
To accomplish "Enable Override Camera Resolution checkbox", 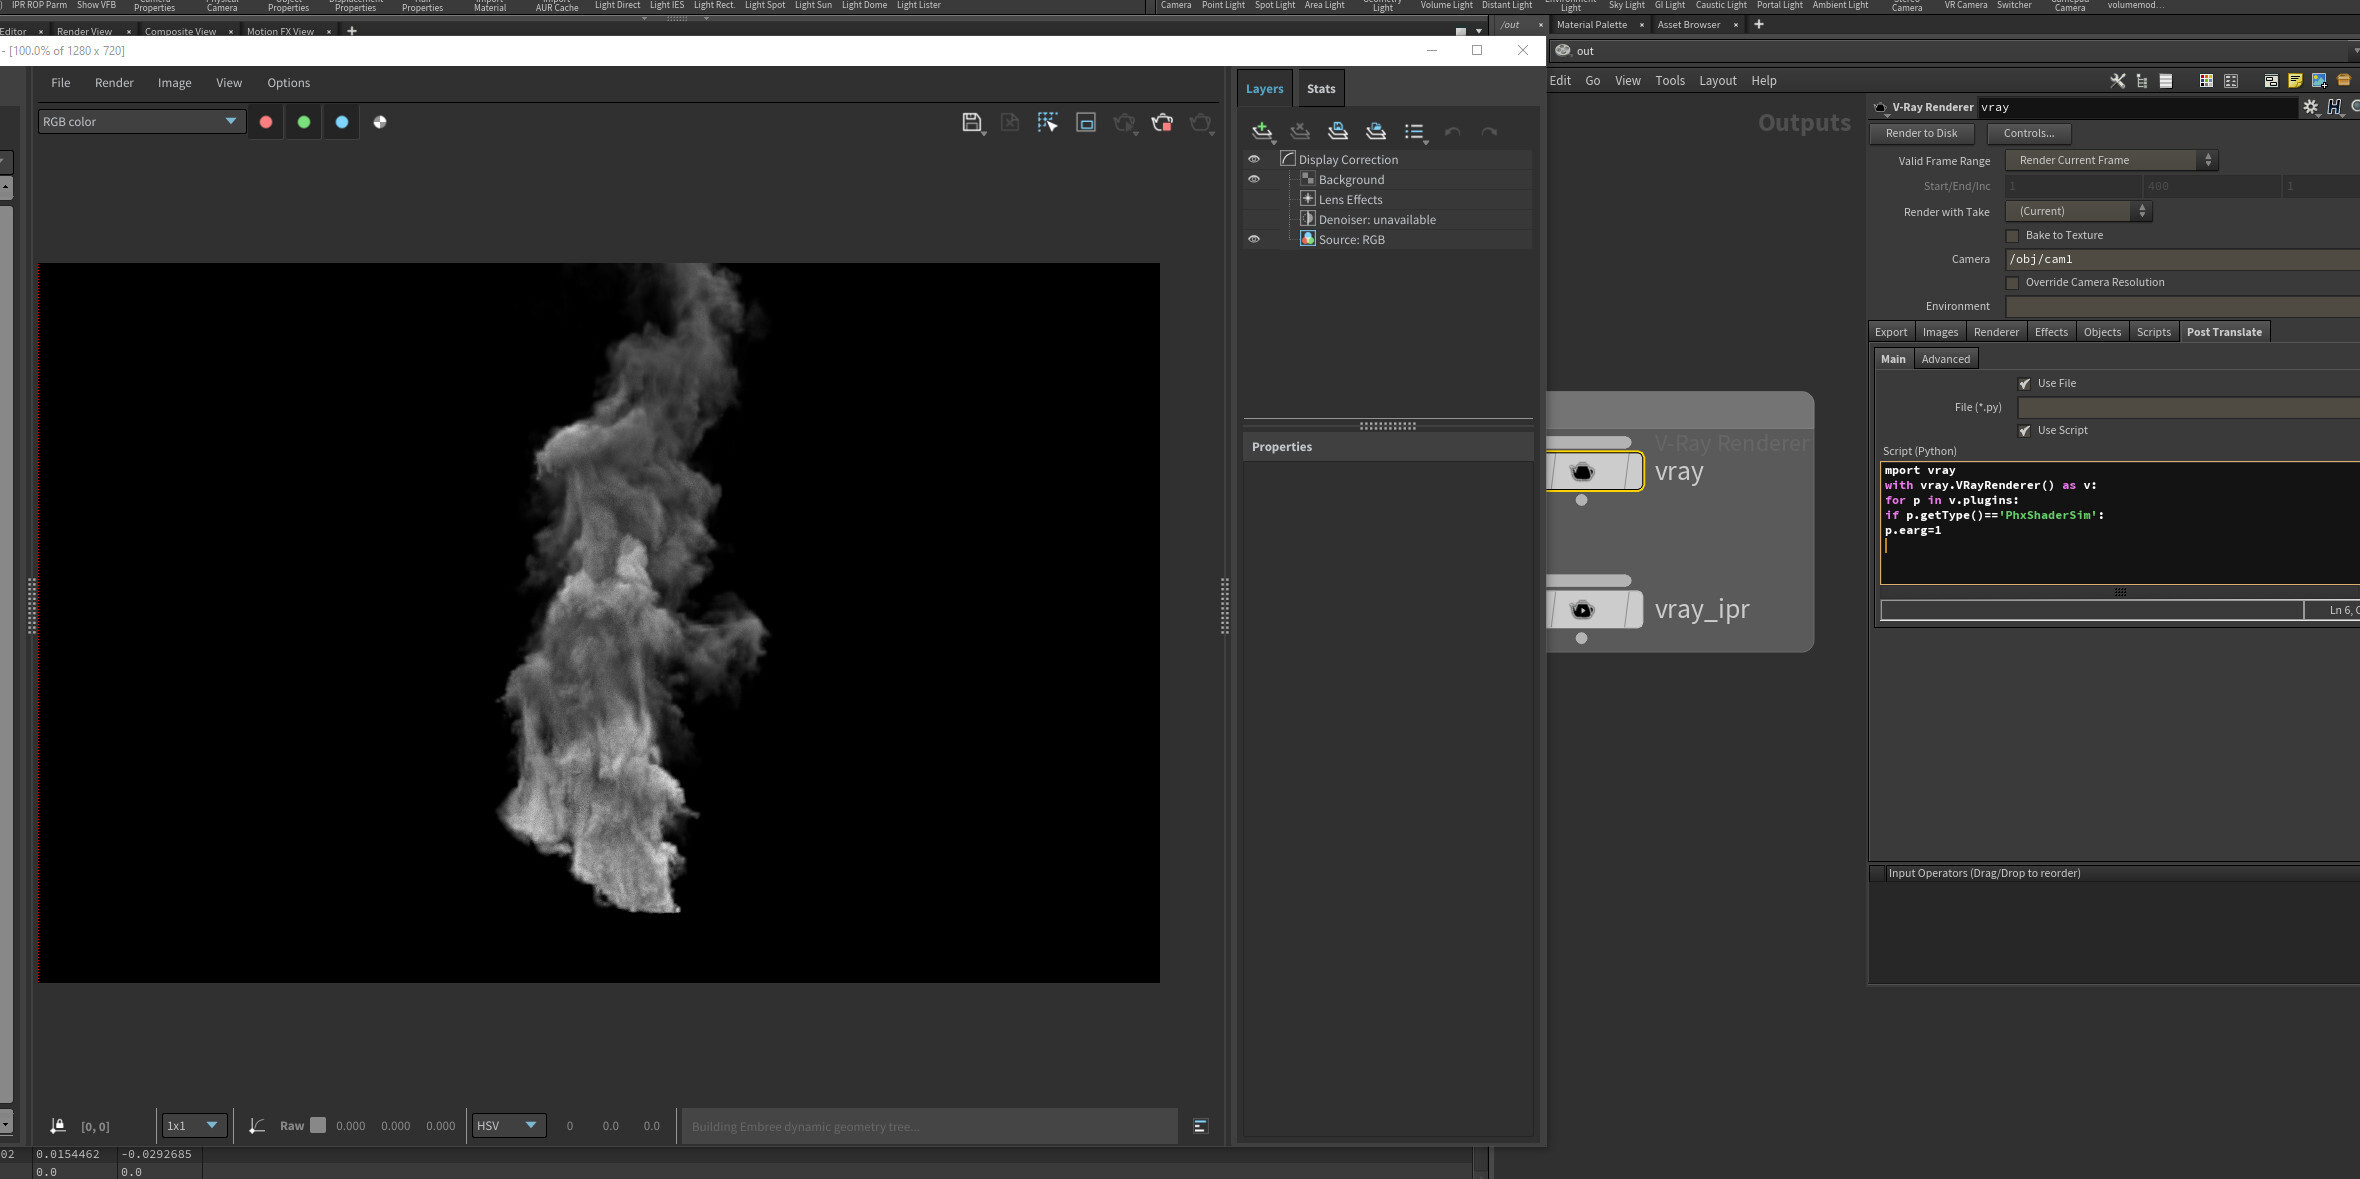I will pos(2013,283).
